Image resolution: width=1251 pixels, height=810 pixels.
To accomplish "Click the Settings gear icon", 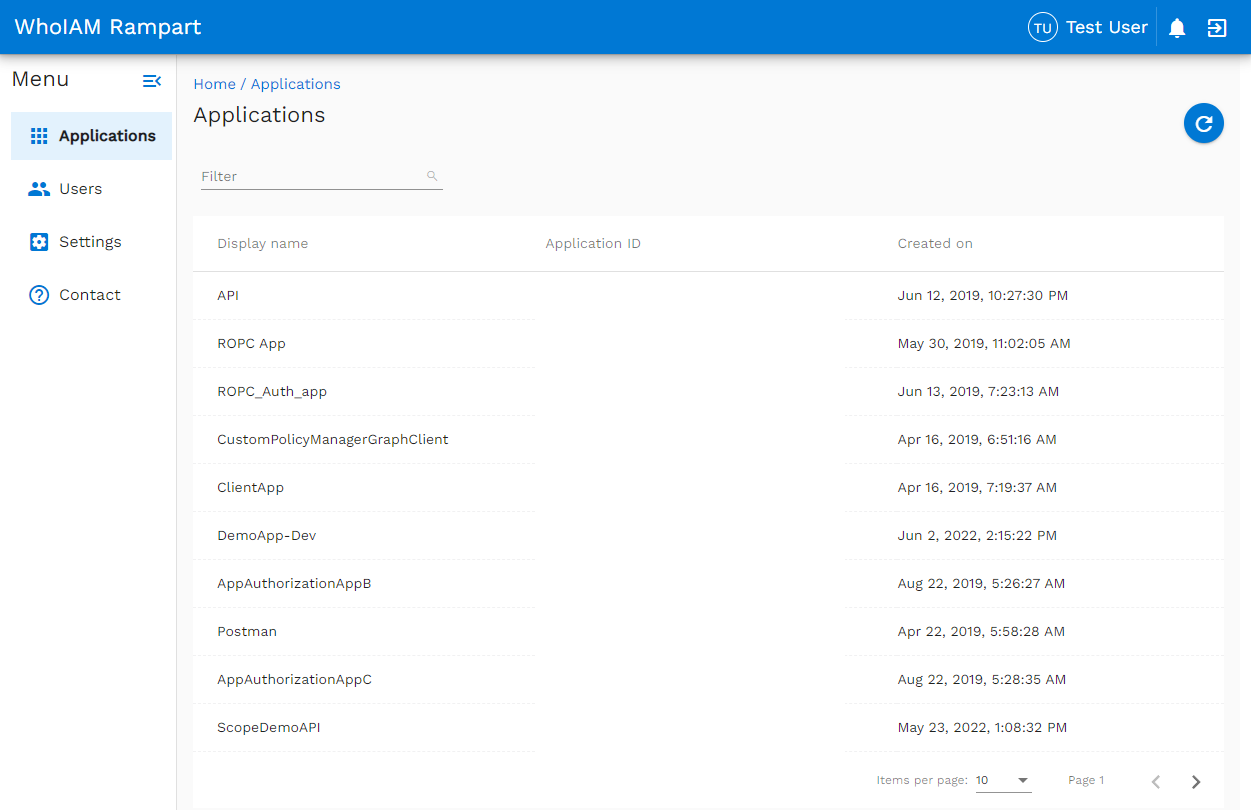I will [x=37, y=241].
